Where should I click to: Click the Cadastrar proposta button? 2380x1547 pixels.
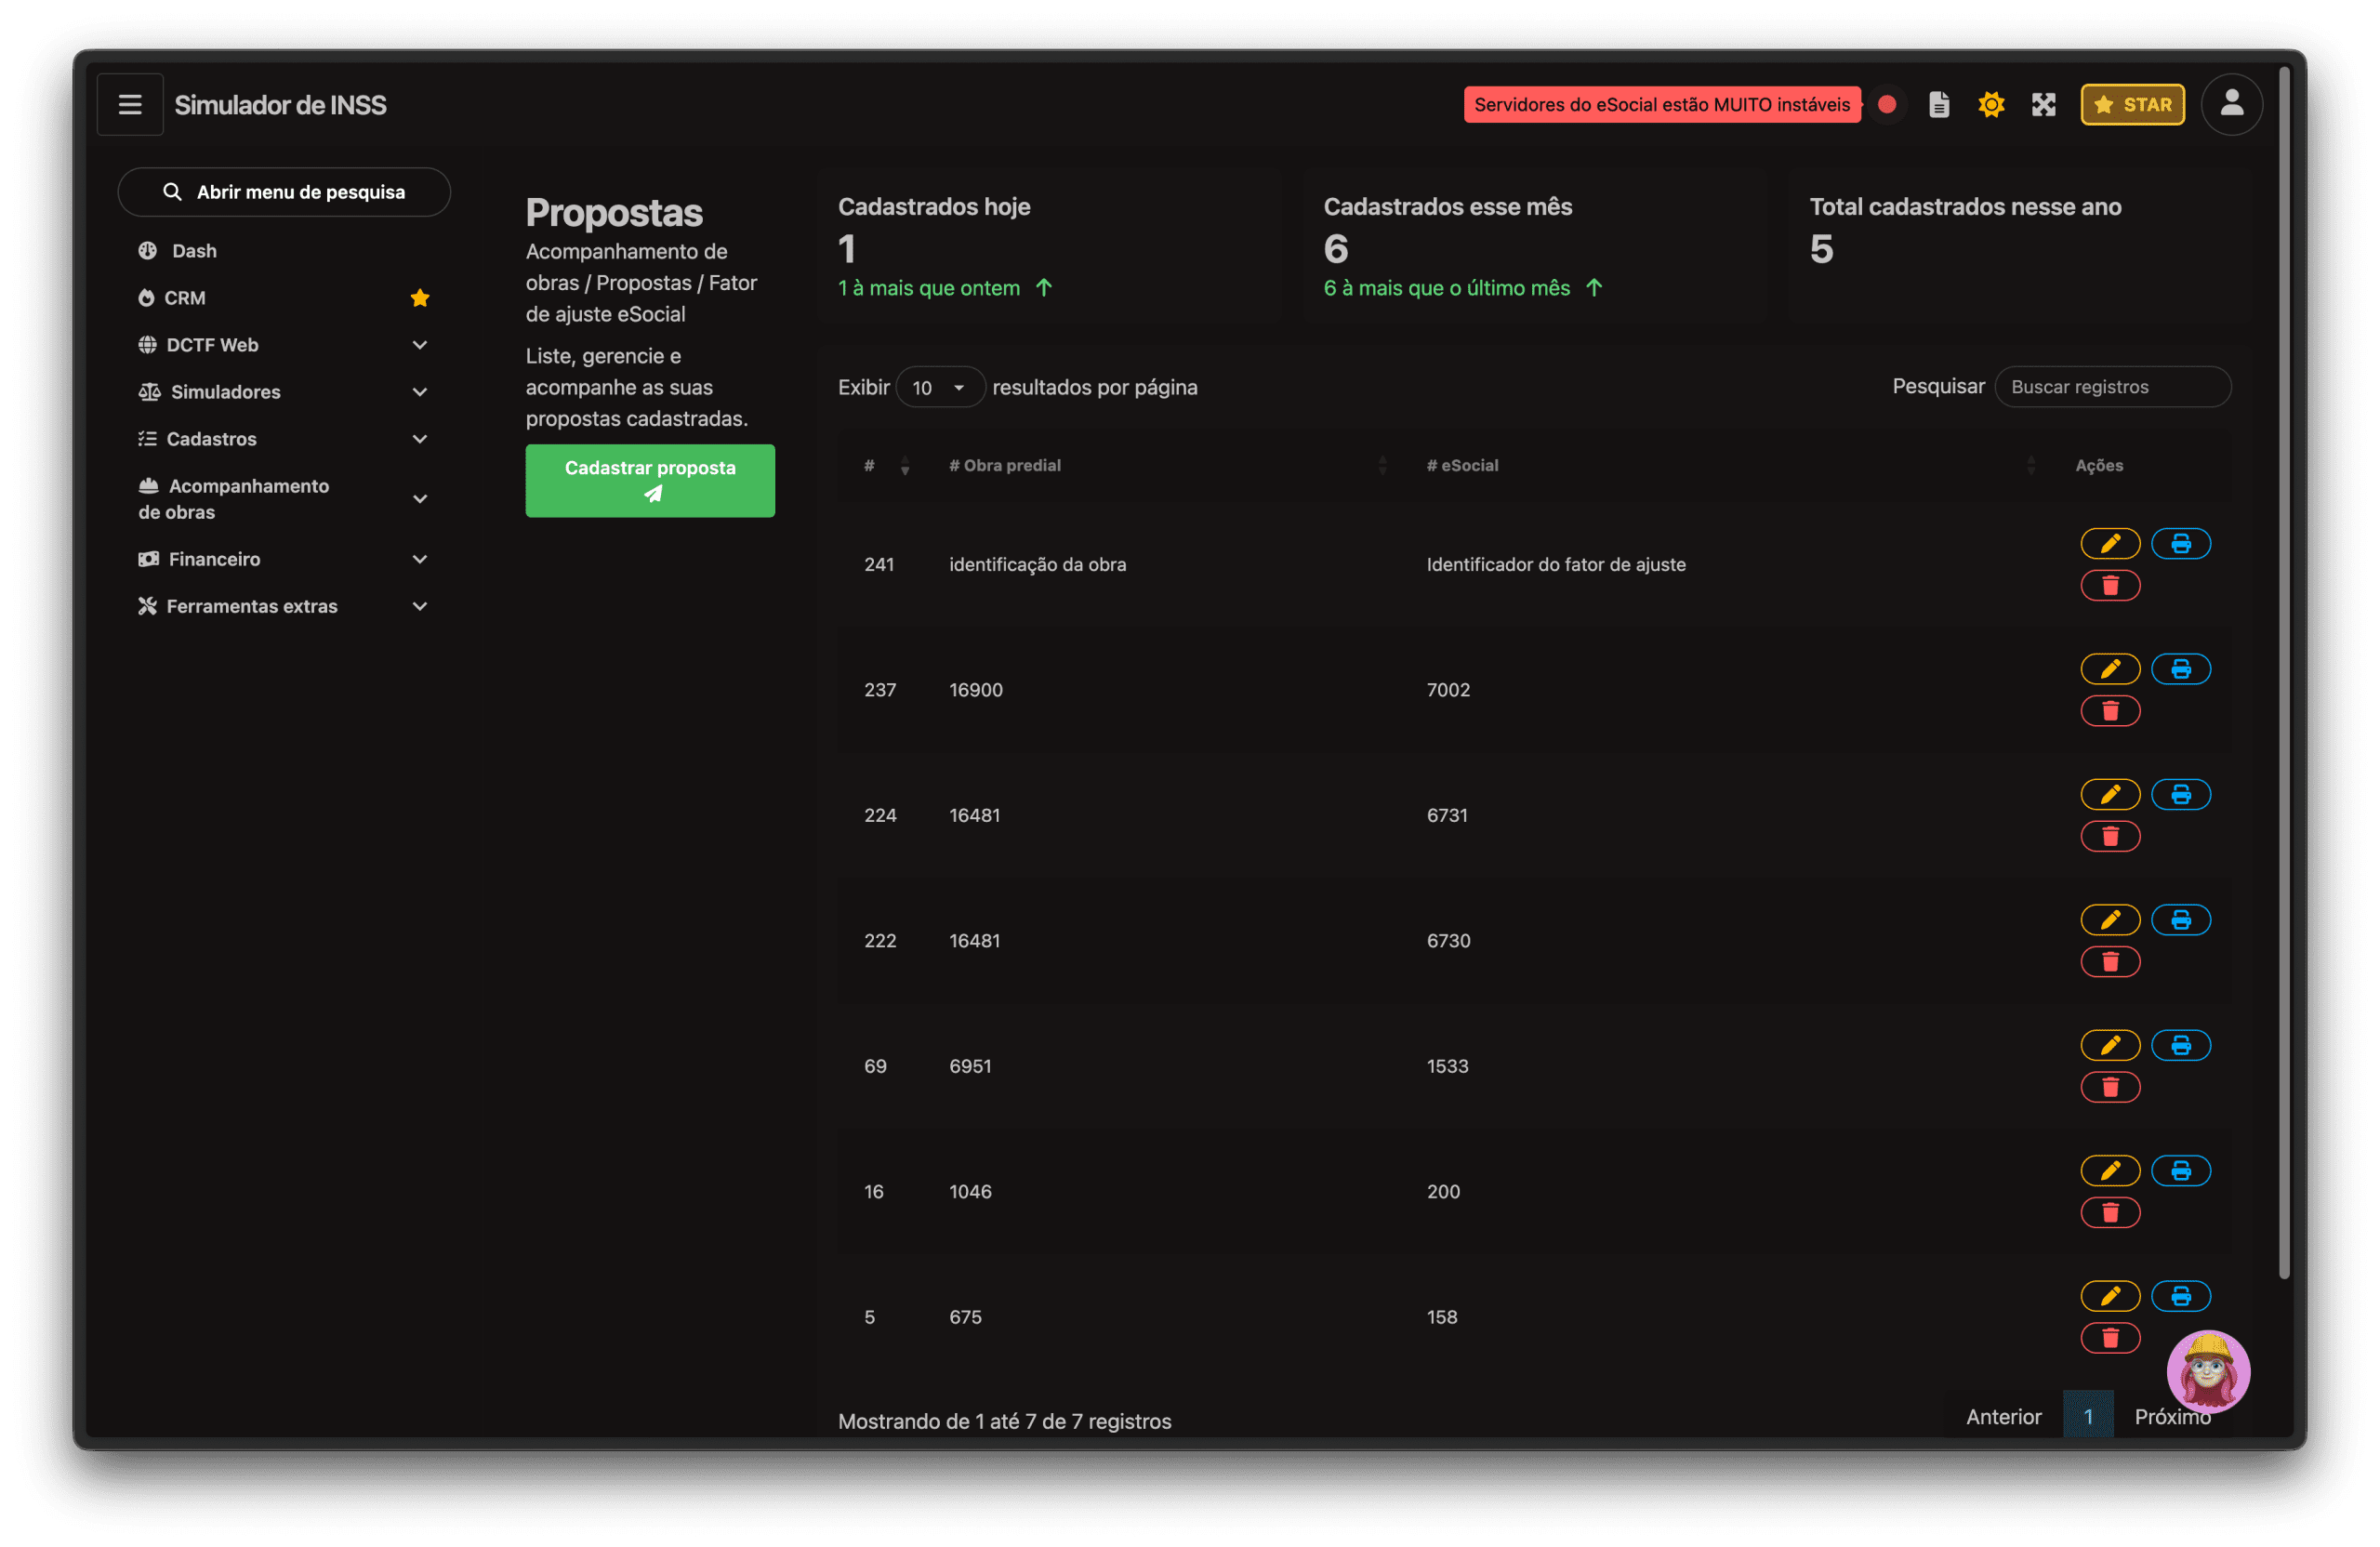pyautogui.click(x=650, y=480)
